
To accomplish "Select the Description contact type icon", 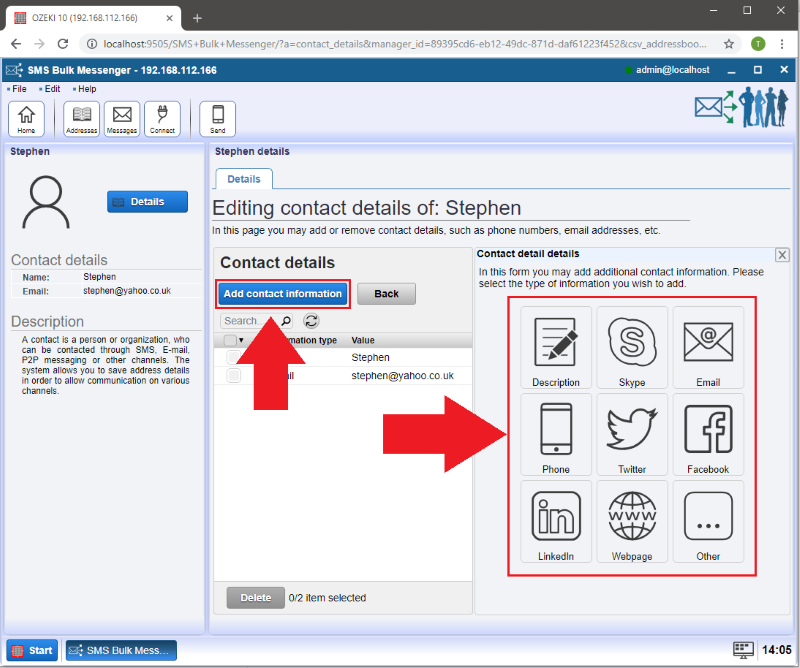I will pyautogui.click(x=556, y=347).
